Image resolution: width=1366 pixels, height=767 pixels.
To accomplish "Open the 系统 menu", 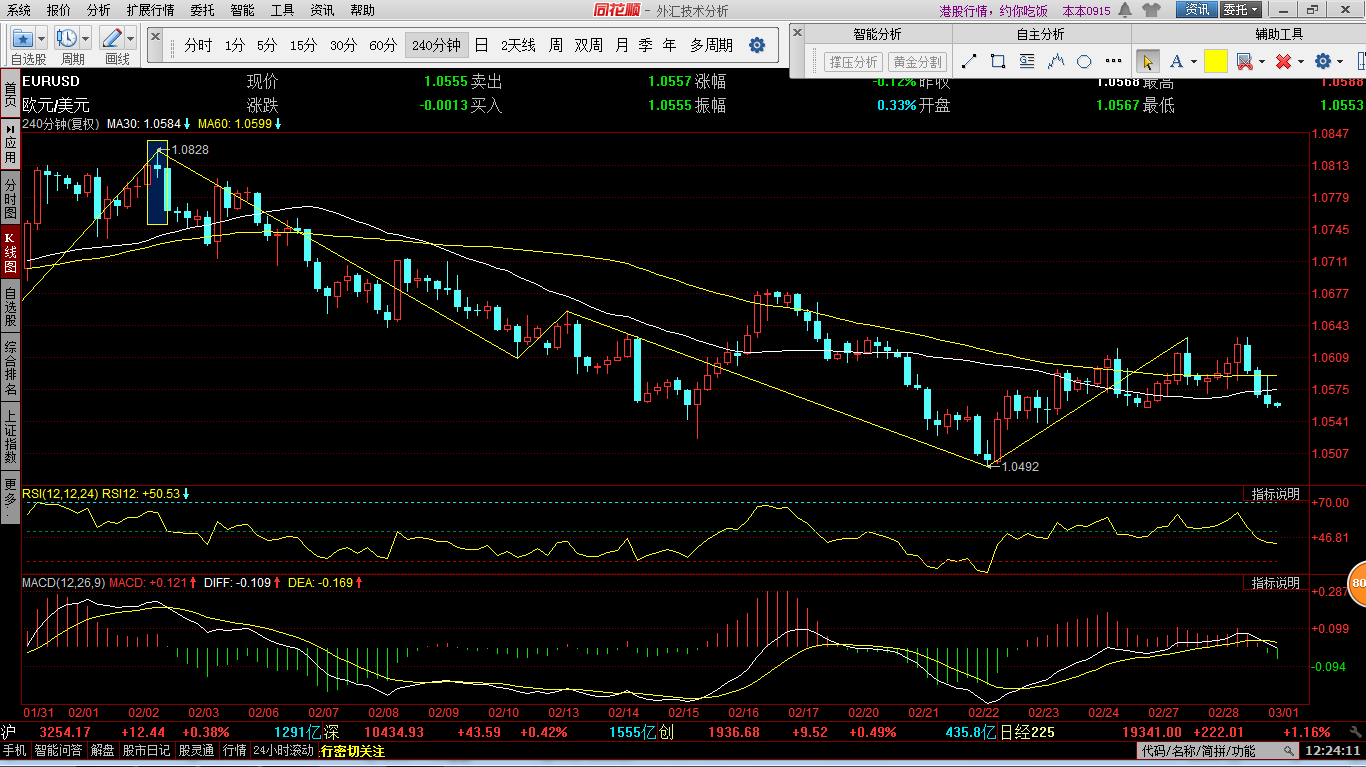I will [x=19, y=10].
